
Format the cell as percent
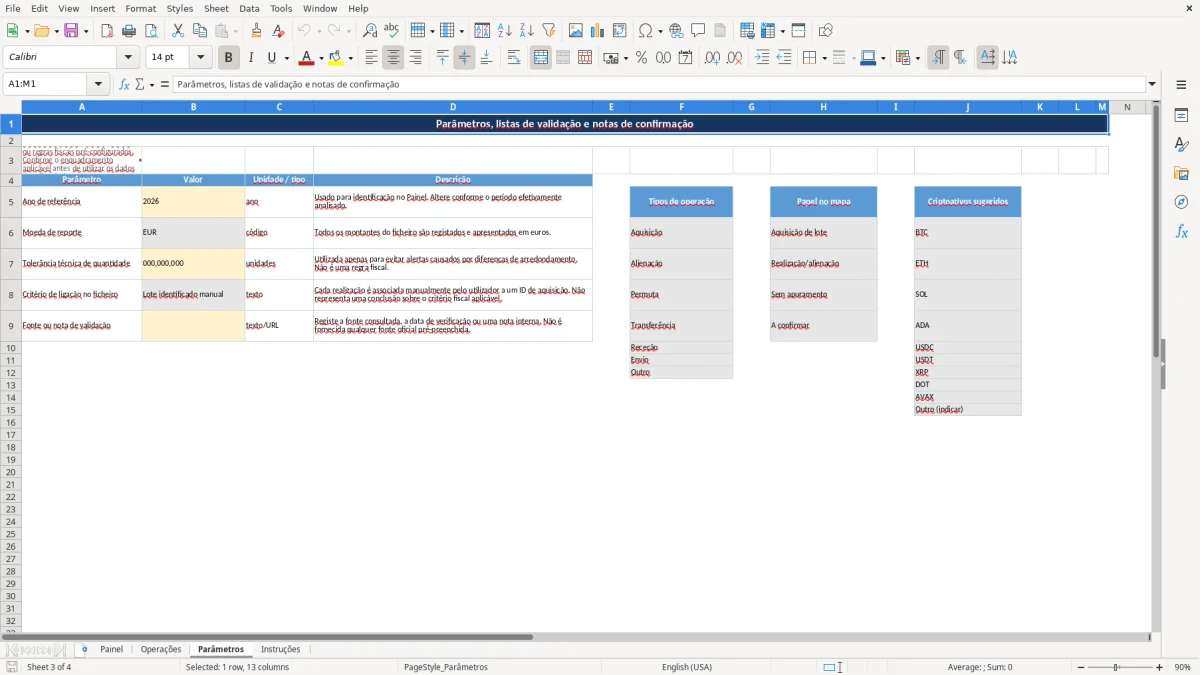click(x=641, y=58)
